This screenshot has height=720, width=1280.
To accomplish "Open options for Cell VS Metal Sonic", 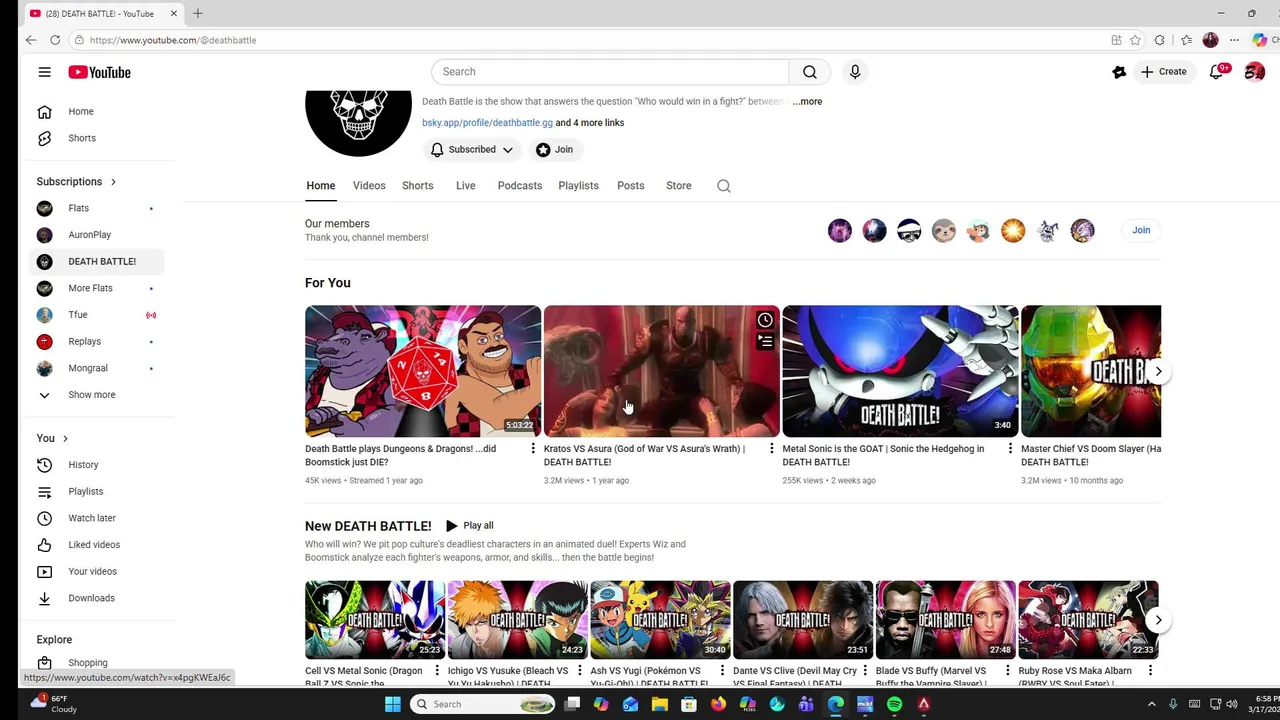I will pos(437,671).
